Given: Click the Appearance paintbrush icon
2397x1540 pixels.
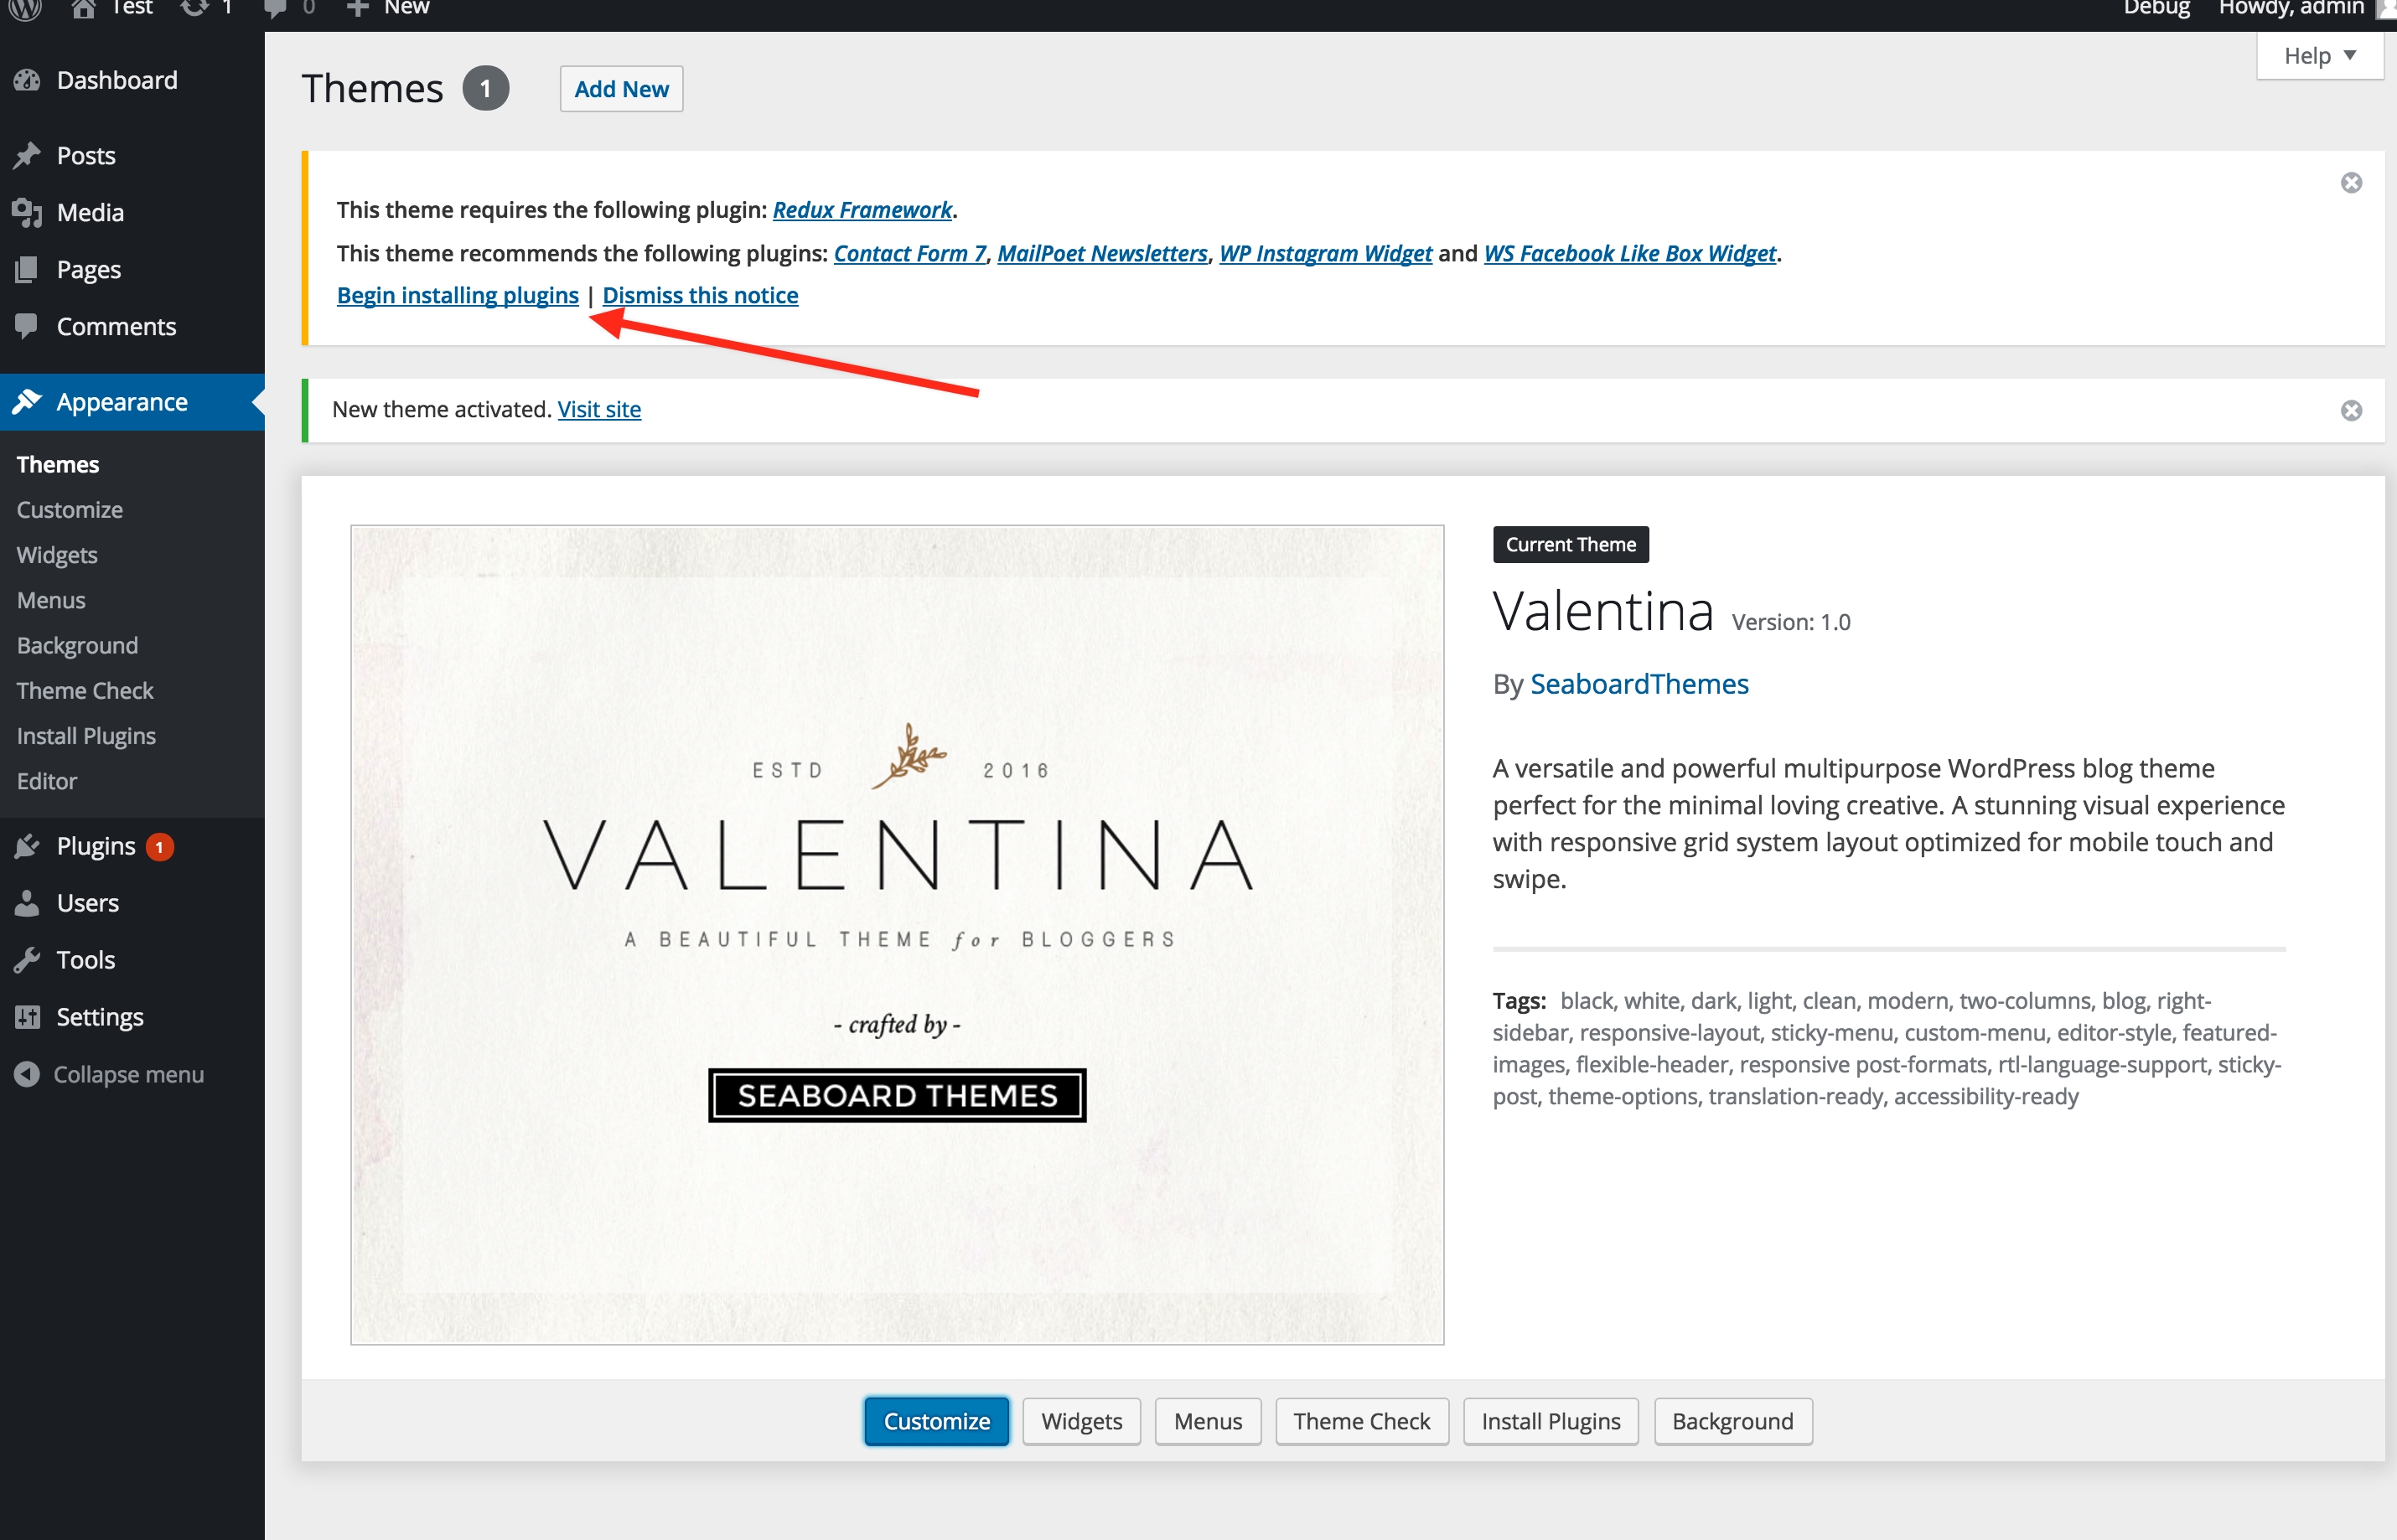Looking at the screenshot, I should (27, 402).
